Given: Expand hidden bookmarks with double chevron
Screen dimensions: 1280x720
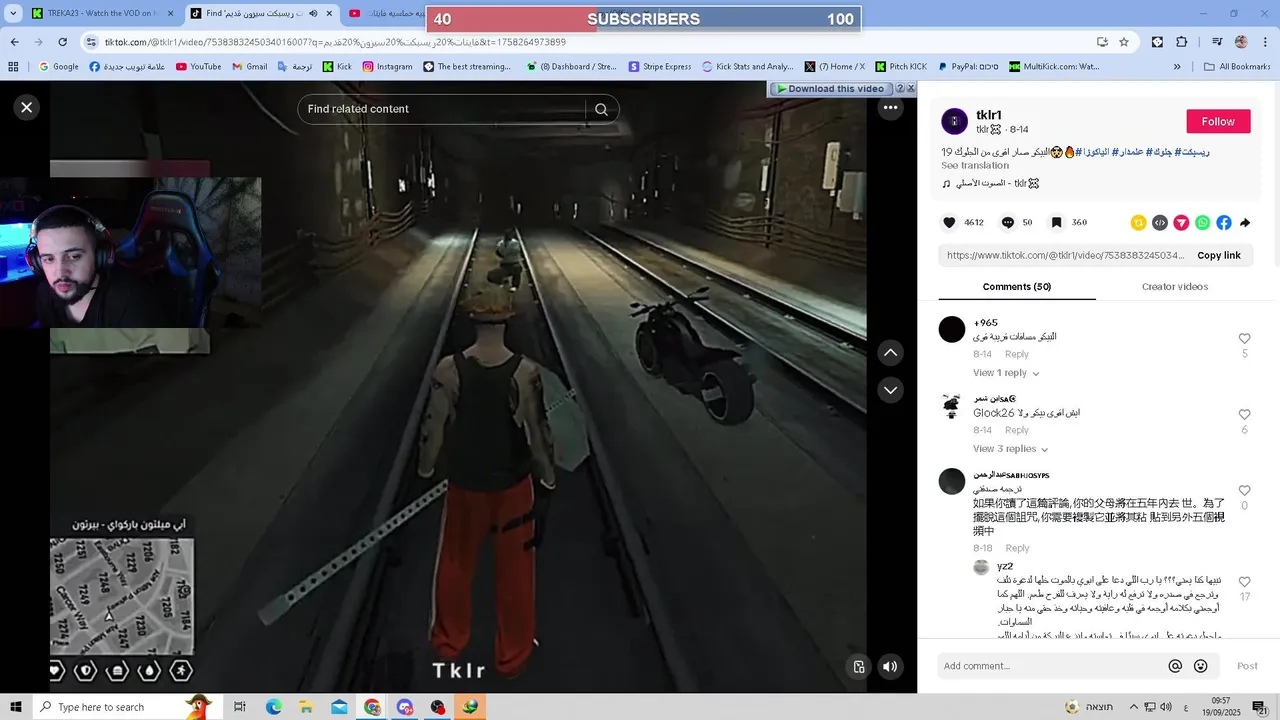Looking at the screenshot, I should [1177, 67].
